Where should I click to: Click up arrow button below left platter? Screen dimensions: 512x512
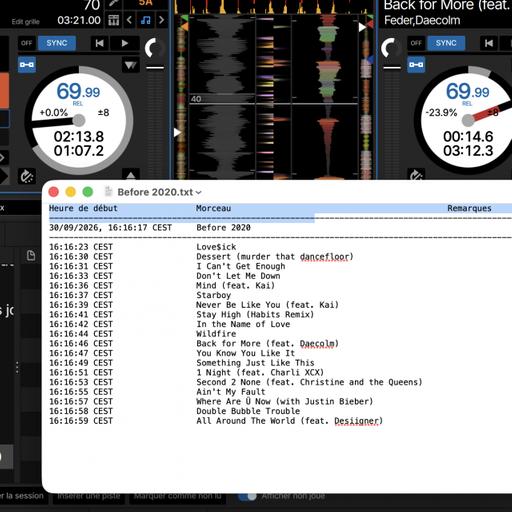pyautogui.click(x=131, y=175)
